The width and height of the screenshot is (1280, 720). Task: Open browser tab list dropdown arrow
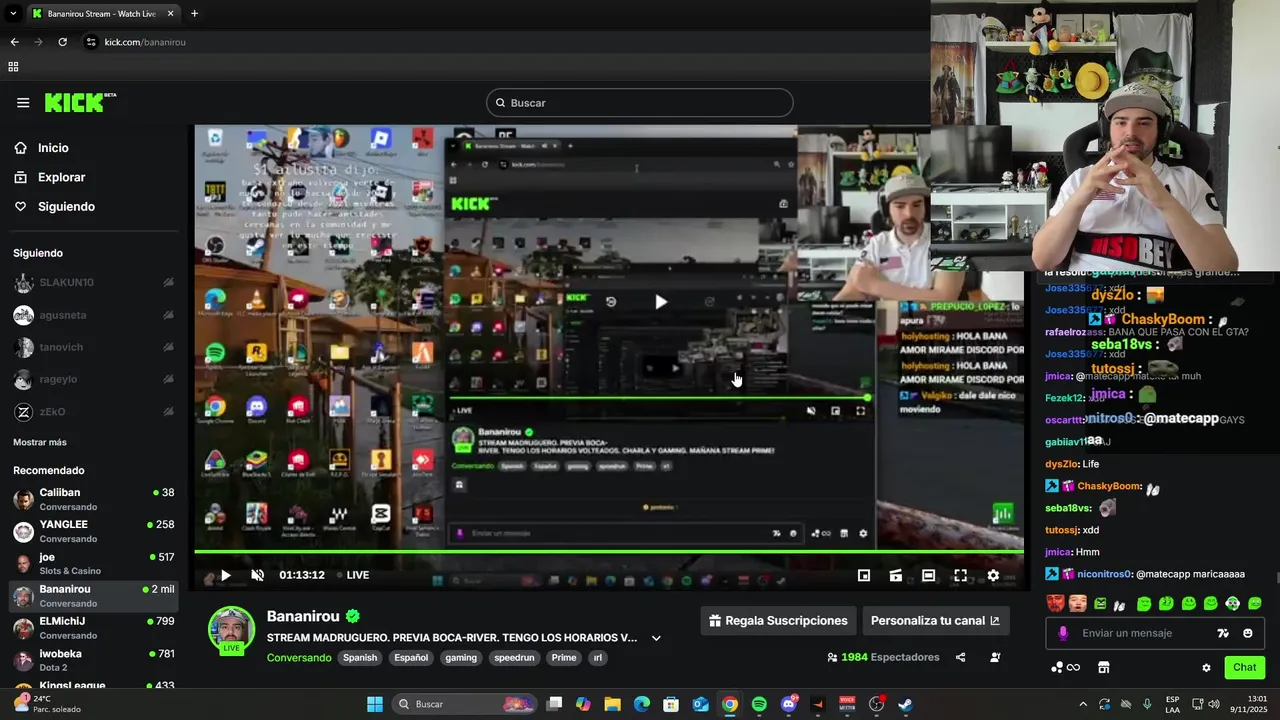tap(13, 13)
